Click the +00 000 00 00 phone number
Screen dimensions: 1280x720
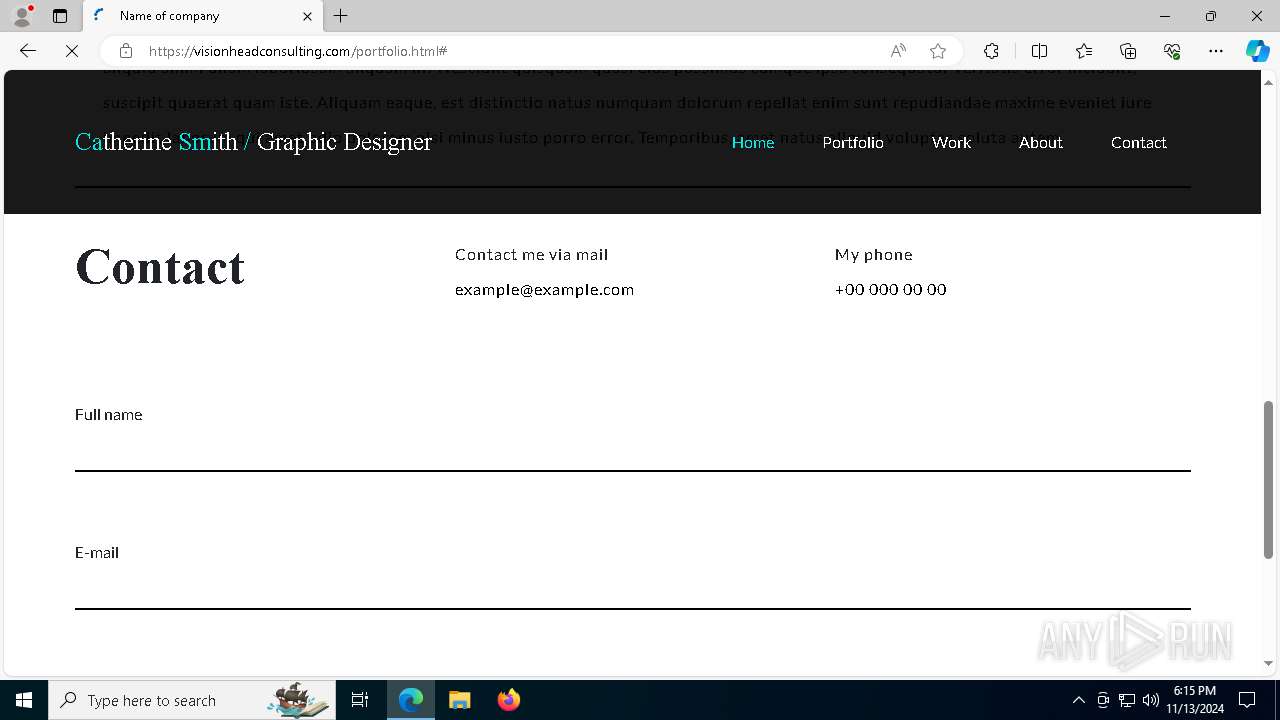(x=890, y=289)
